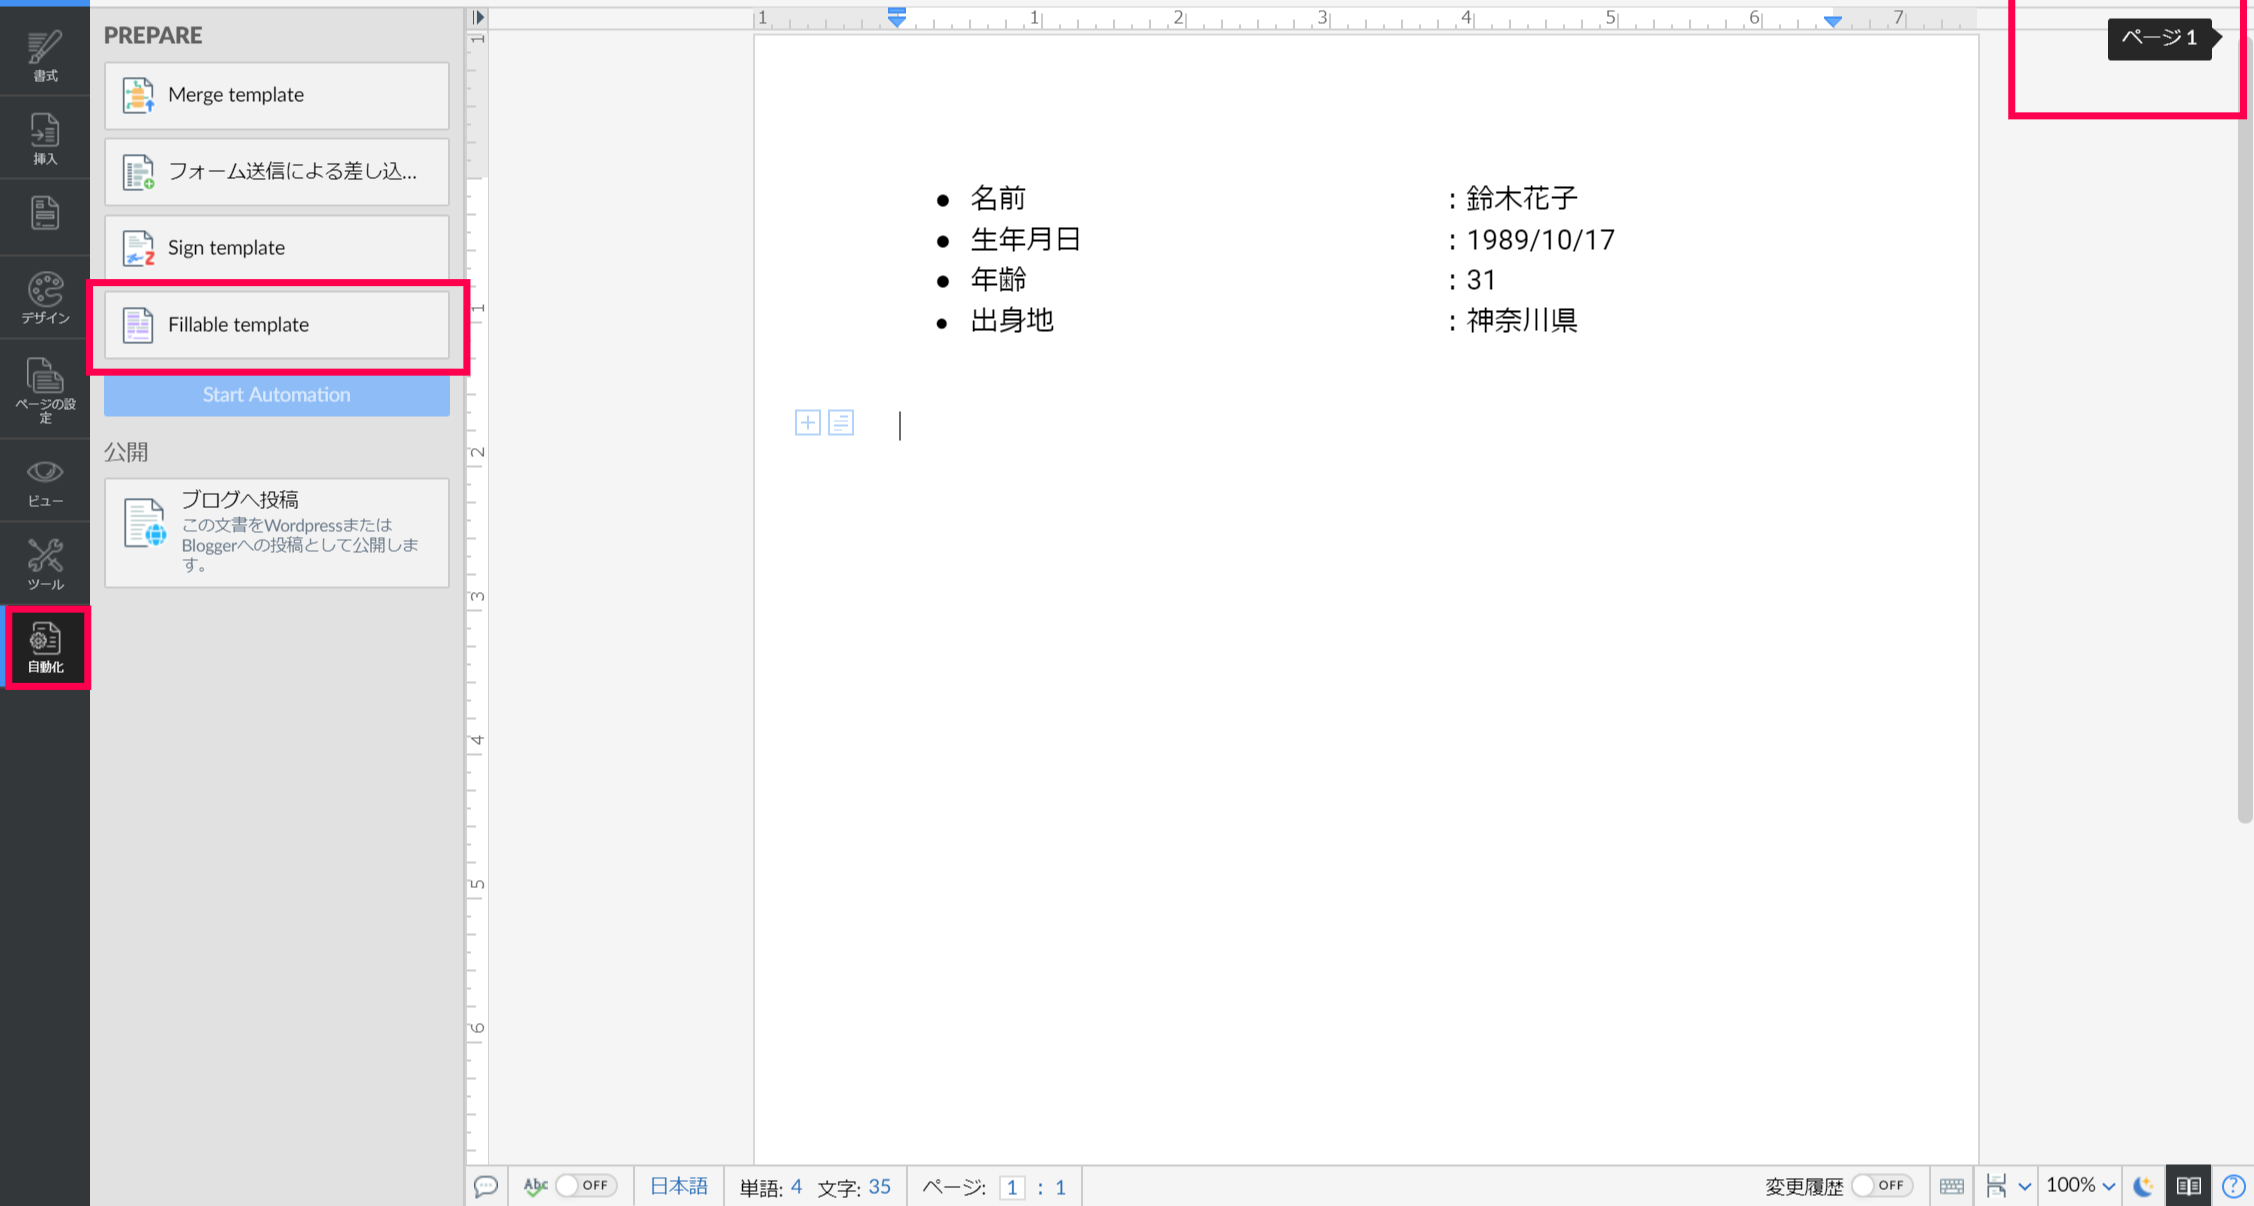2254x1206 pixels.
Task: Turn on 変更履歴 track changes toggle
Action: 1881,1186
